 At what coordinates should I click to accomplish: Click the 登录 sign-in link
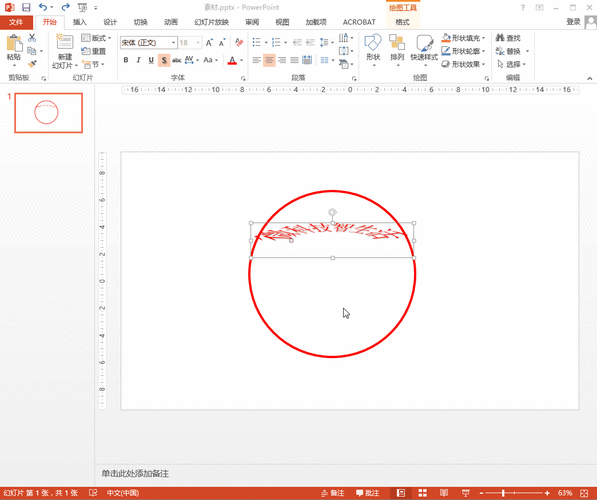(573, 22)
